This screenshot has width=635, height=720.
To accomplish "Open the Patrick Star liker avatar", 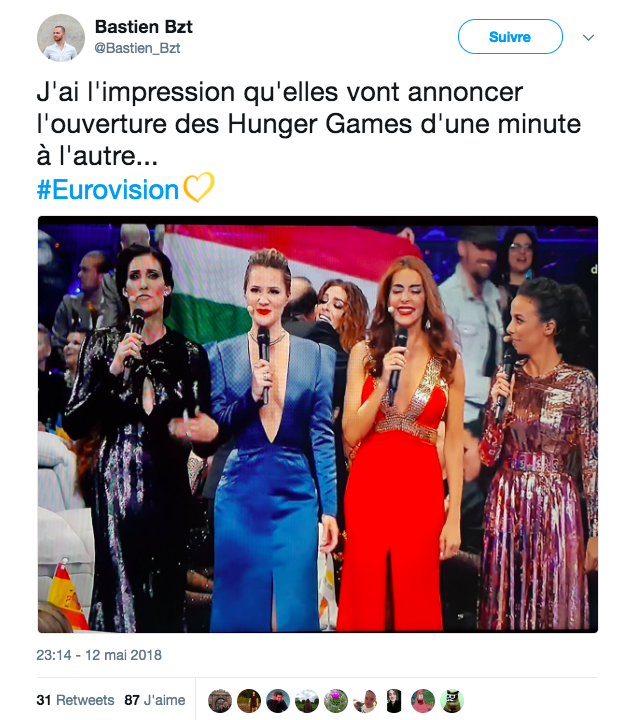I will [423, 701].
